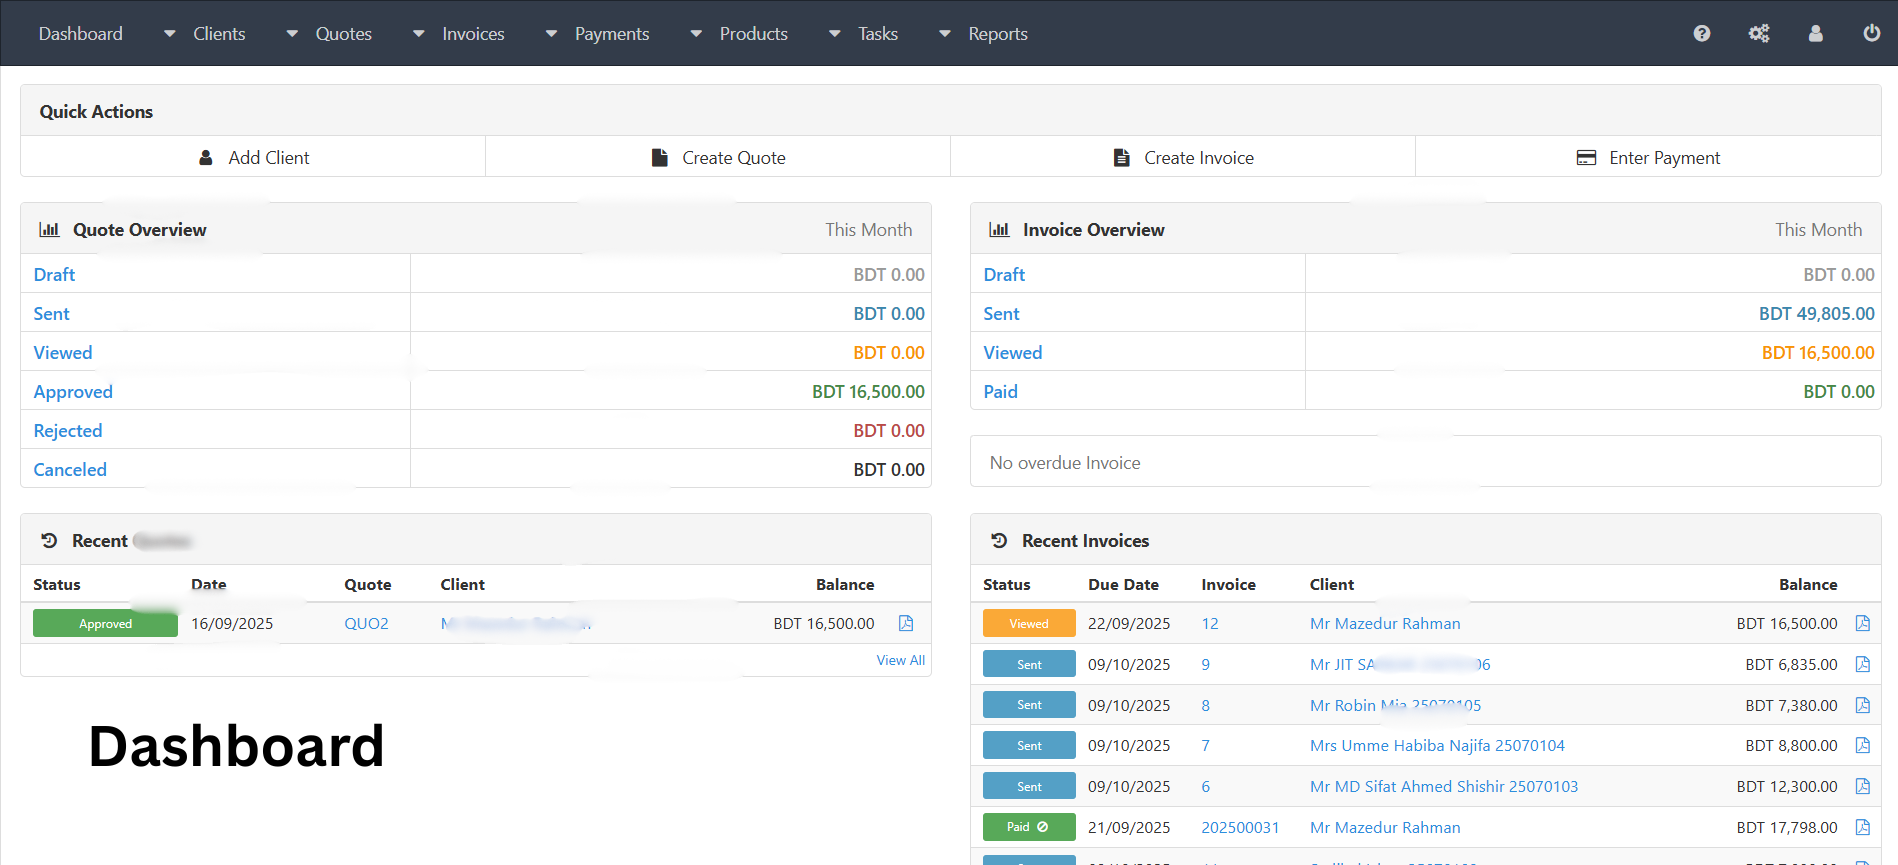This screenshot has width=1898, height=865.
Task: Click the user account icon
Action: coord(1815,34)
